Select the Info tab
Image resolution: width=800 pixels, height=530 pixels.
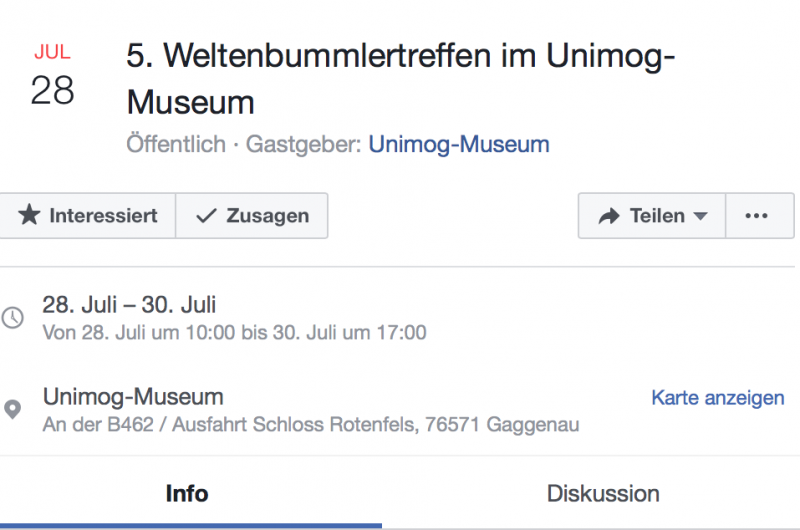point(187,493)
